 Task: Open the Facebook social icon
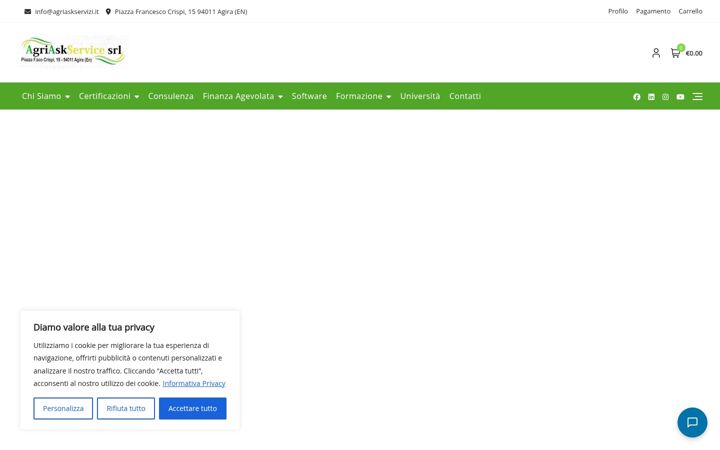[636, 96]
